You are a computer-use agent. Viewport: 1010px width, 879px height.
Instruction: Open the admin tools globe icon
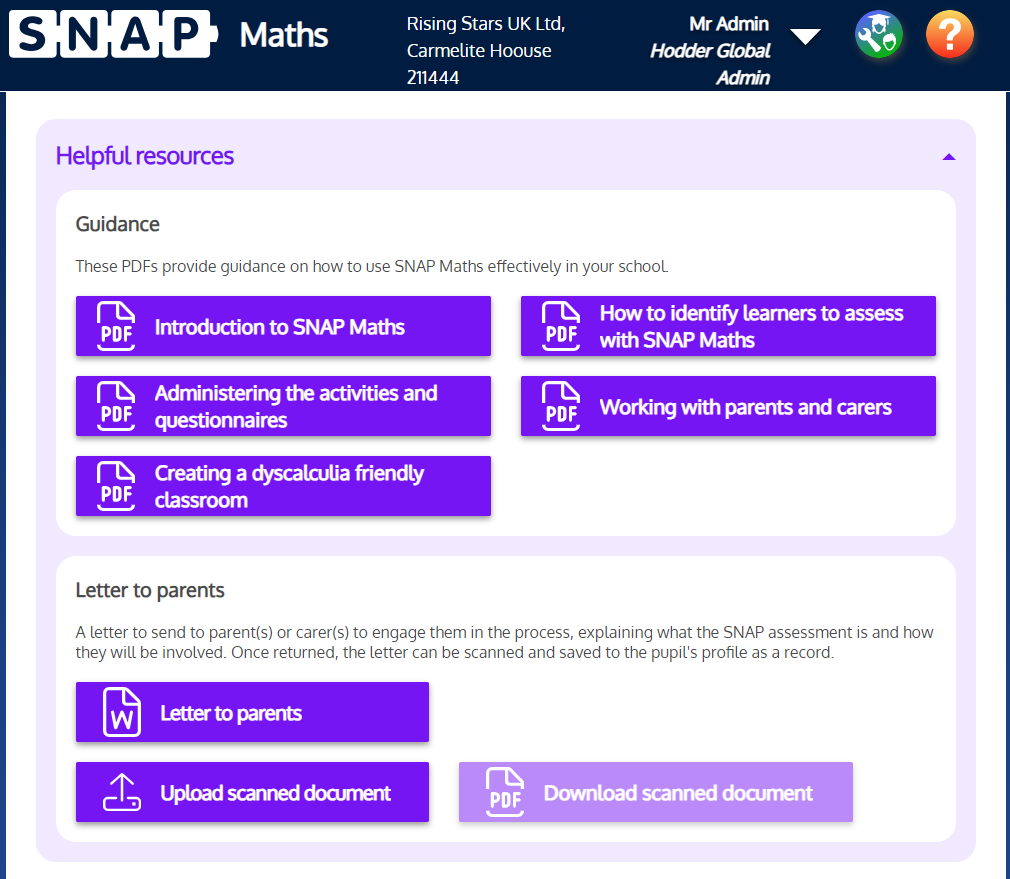[879, 36]
